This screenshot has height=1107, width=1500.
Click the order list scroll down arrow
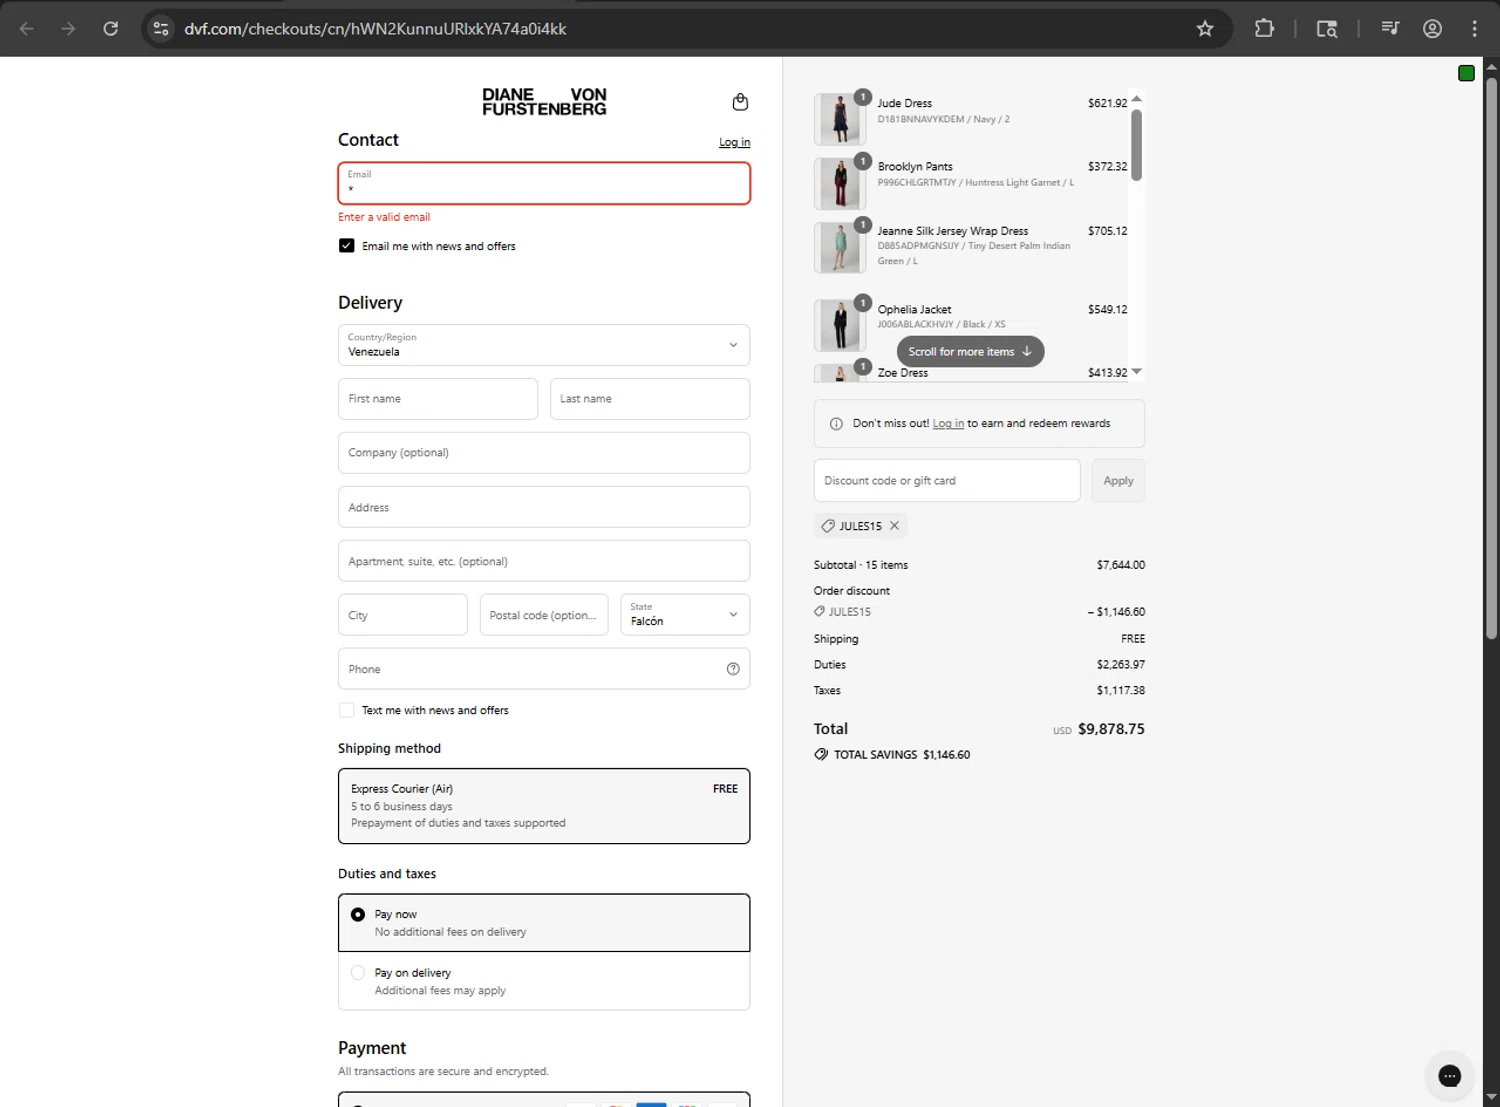pyautogui.click(x=1136, y=372)
